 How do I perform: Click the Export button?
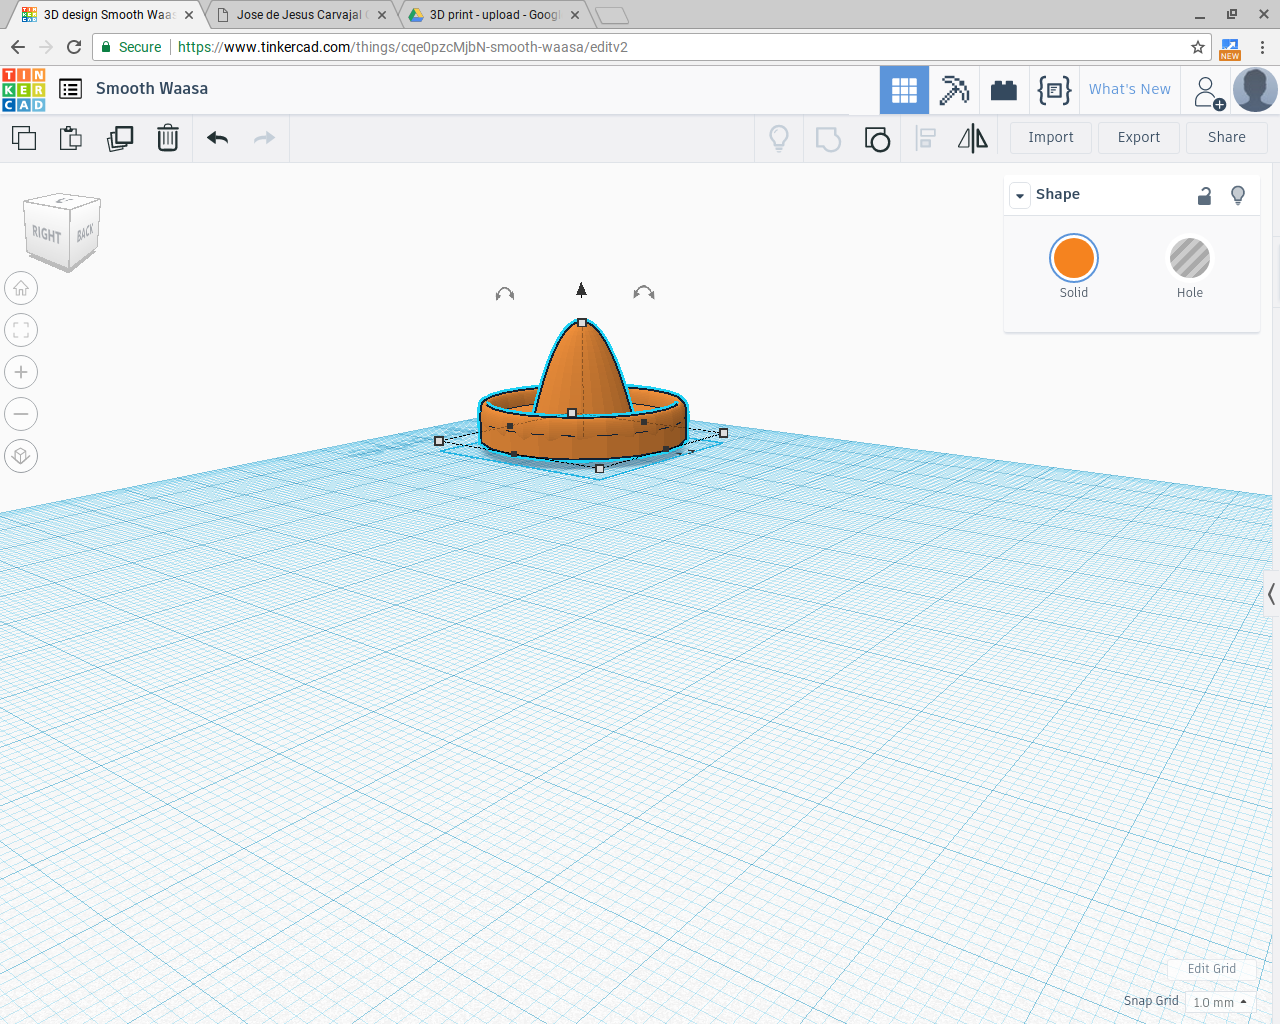[x=1139, y=137]
